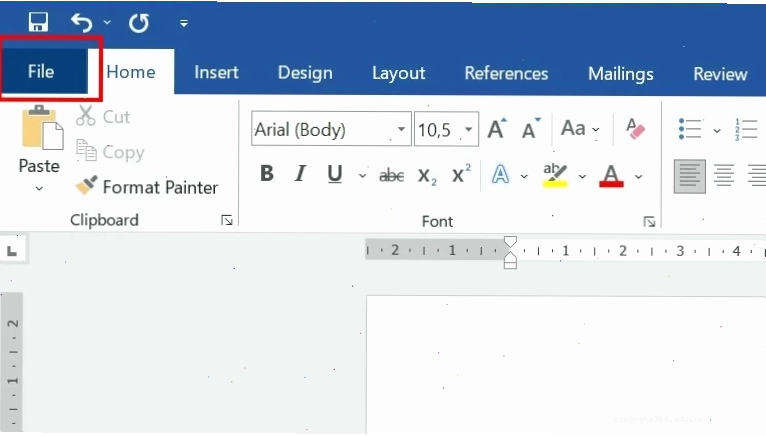Open the Design tab
This screenshot has height=436, width=766.
[x=305, y=73]
